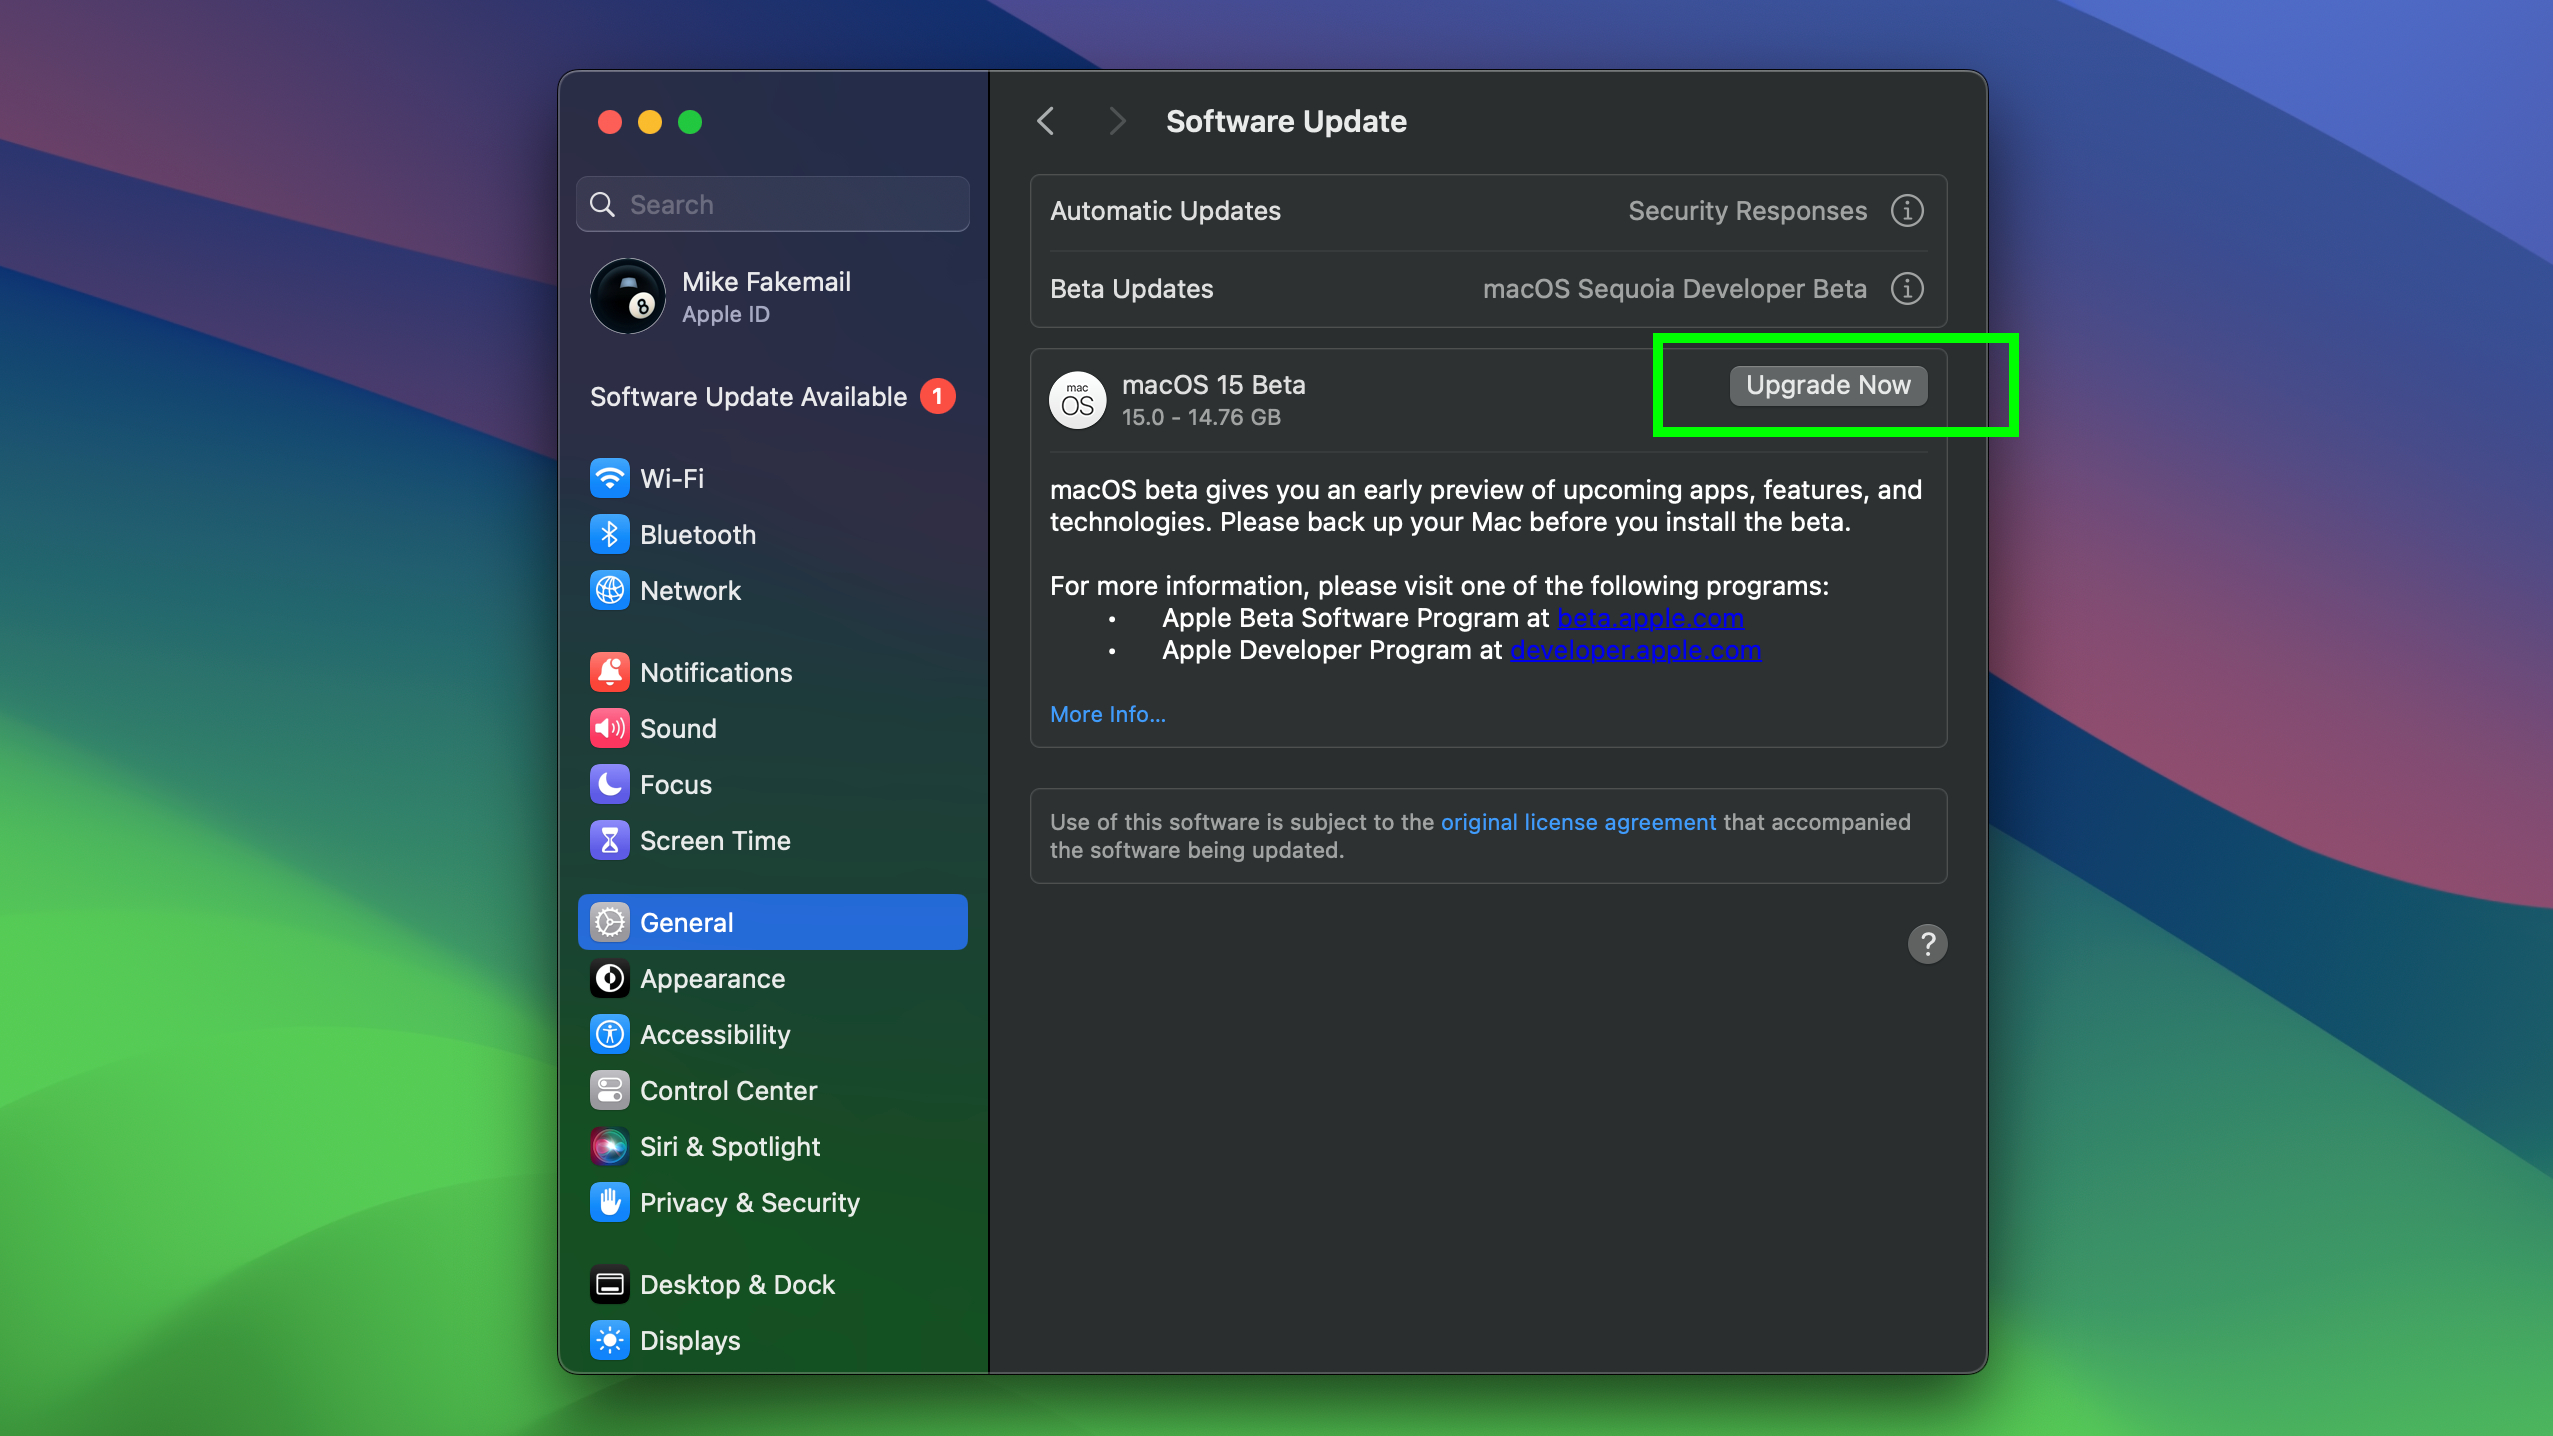Click Mike Fakemail's Apple ID profile picture
The image size is (2553, 1436).
point(628,296)
